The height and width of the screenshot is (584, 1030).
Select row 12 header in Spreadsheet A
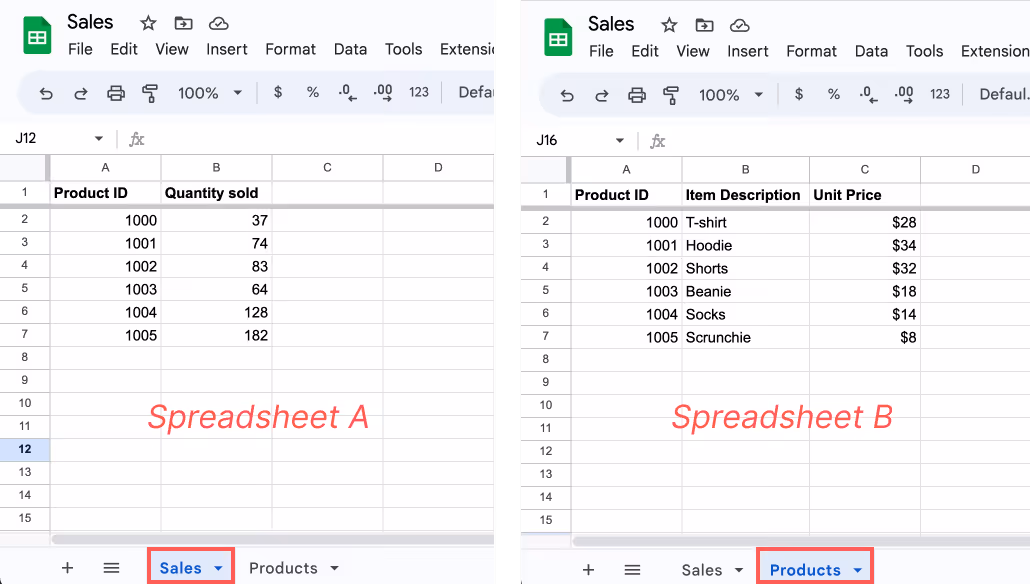click(x=24, y=449)
